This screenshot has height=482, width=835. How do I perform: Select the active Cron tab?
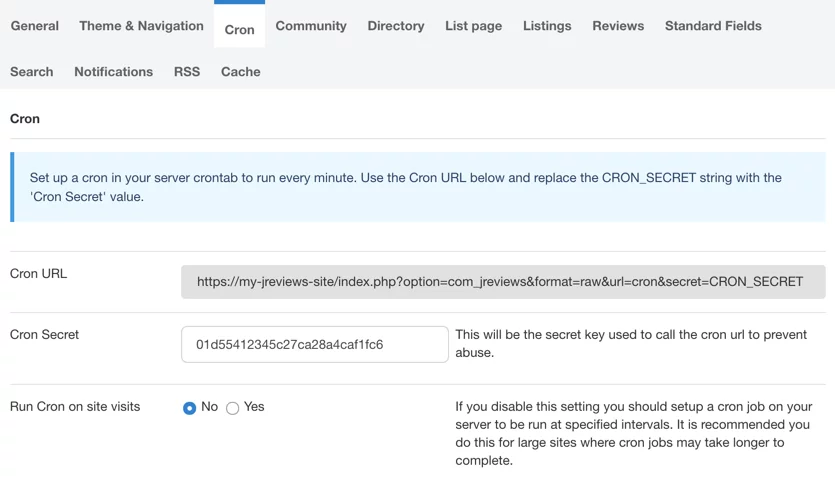click(x=239, y=30)
